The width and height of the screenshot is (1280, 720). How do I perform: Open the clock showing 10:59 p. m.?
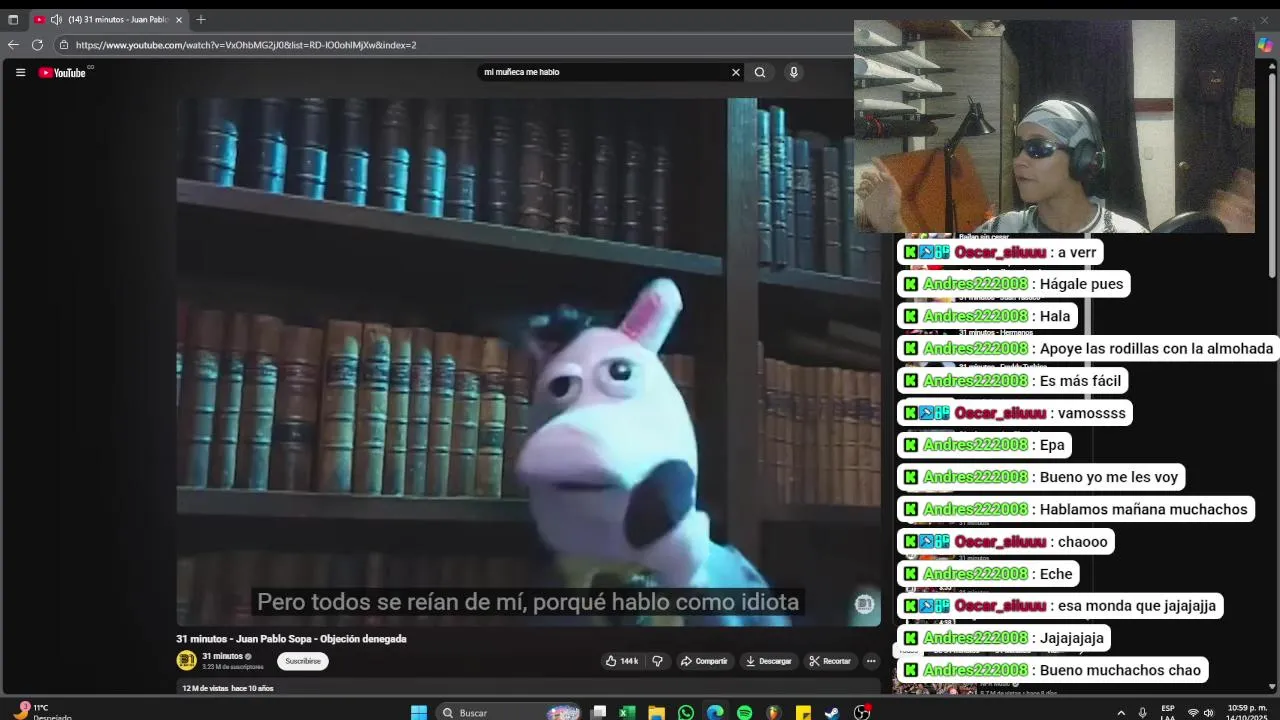click(x=1245, y=712)
